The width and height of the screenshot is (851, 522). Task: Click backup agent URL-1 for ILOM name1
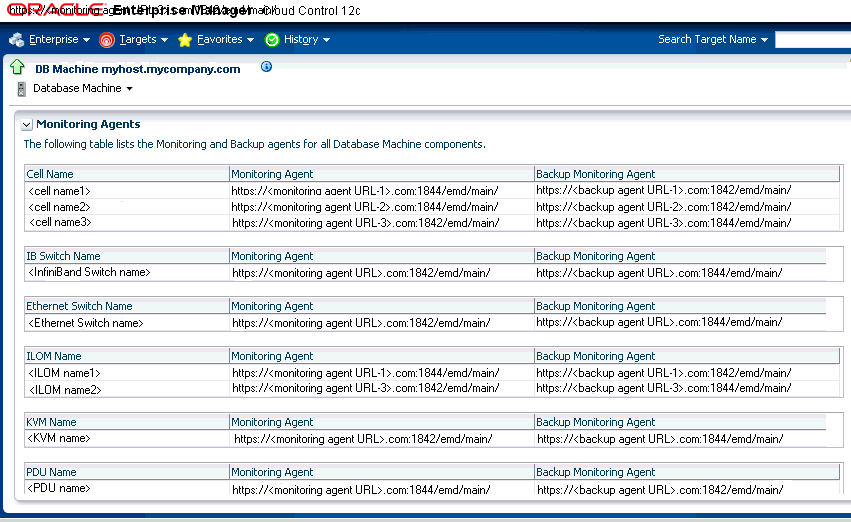tap(664, 373)
